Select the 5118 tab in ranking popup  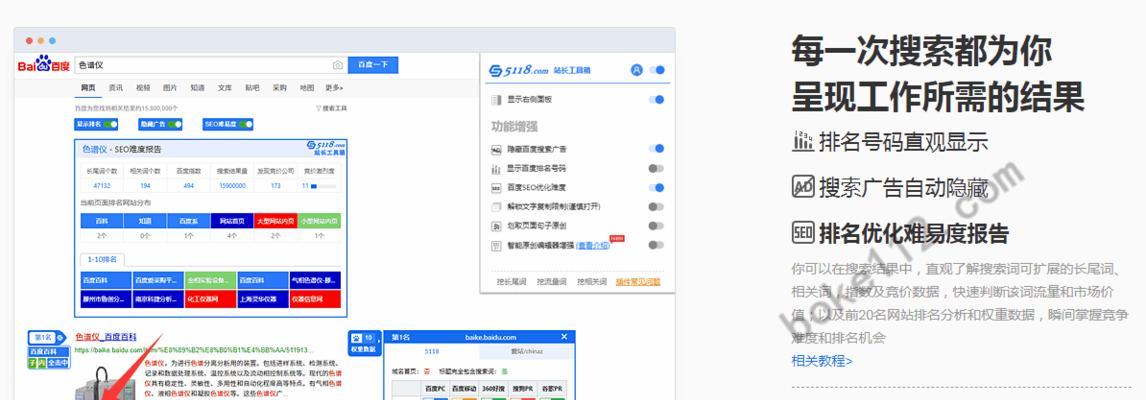coord(431,352)
